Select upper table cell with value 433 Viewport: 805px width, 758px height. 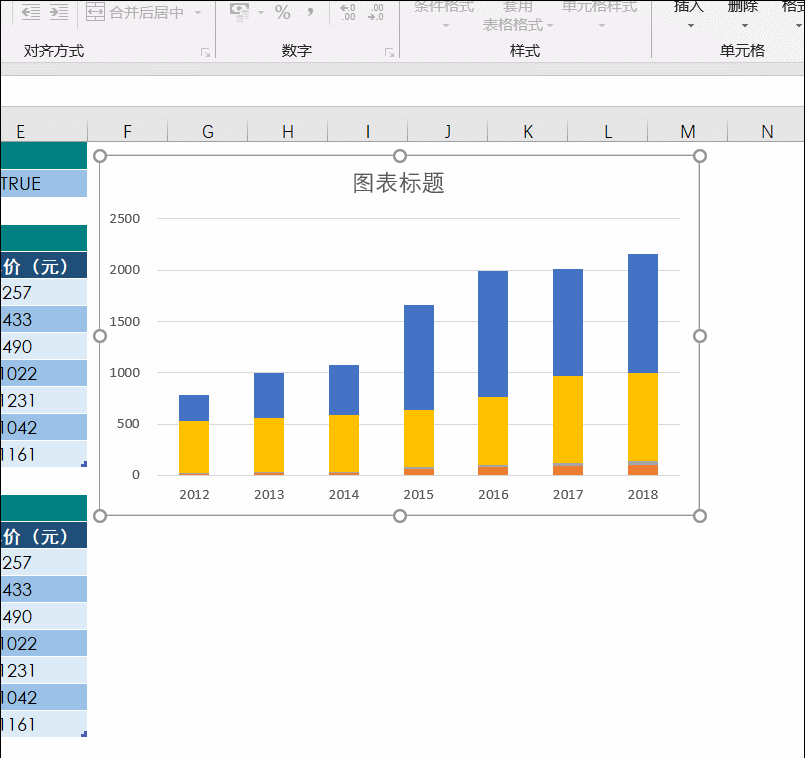[44, 319]
